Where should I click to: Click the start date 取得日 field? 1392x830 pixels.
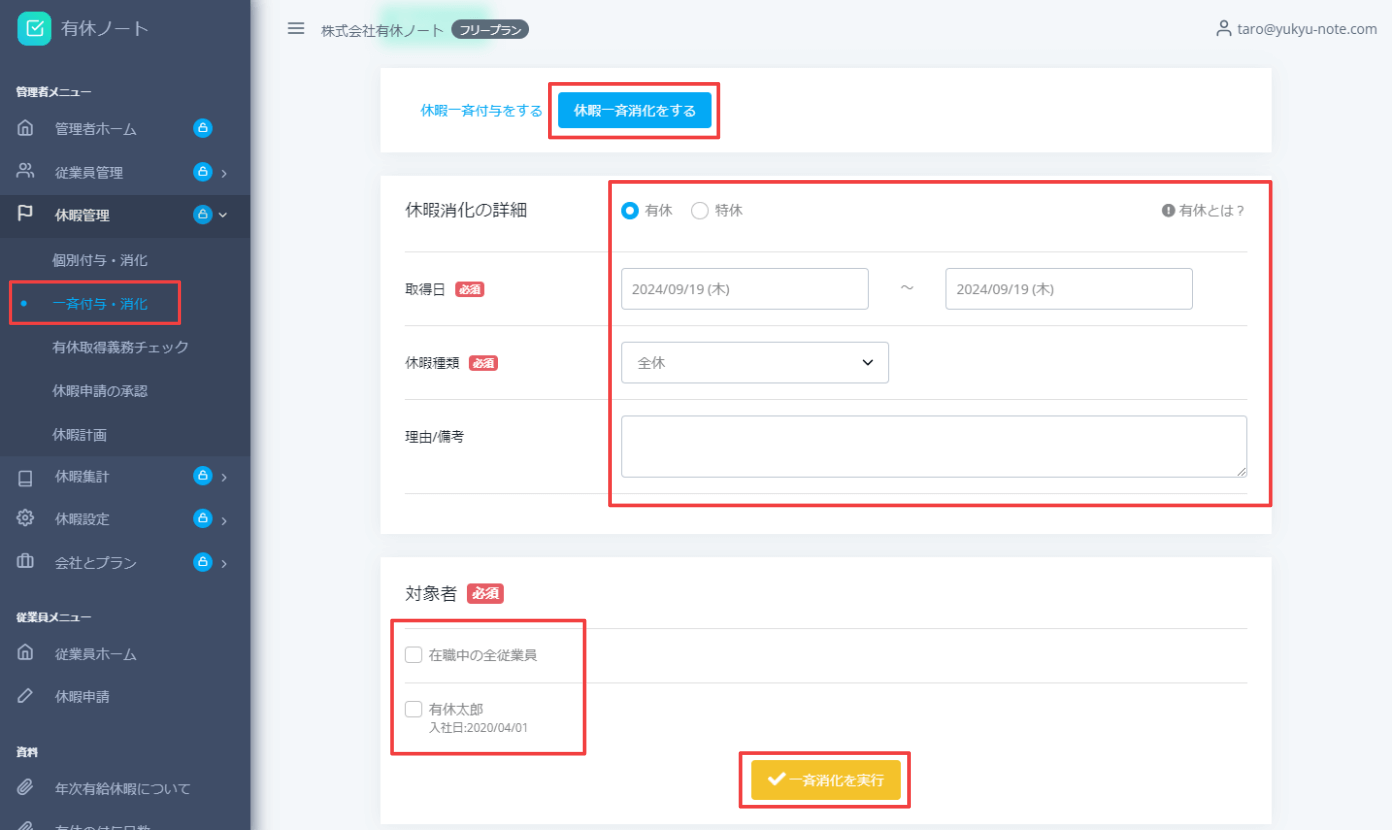744,289
